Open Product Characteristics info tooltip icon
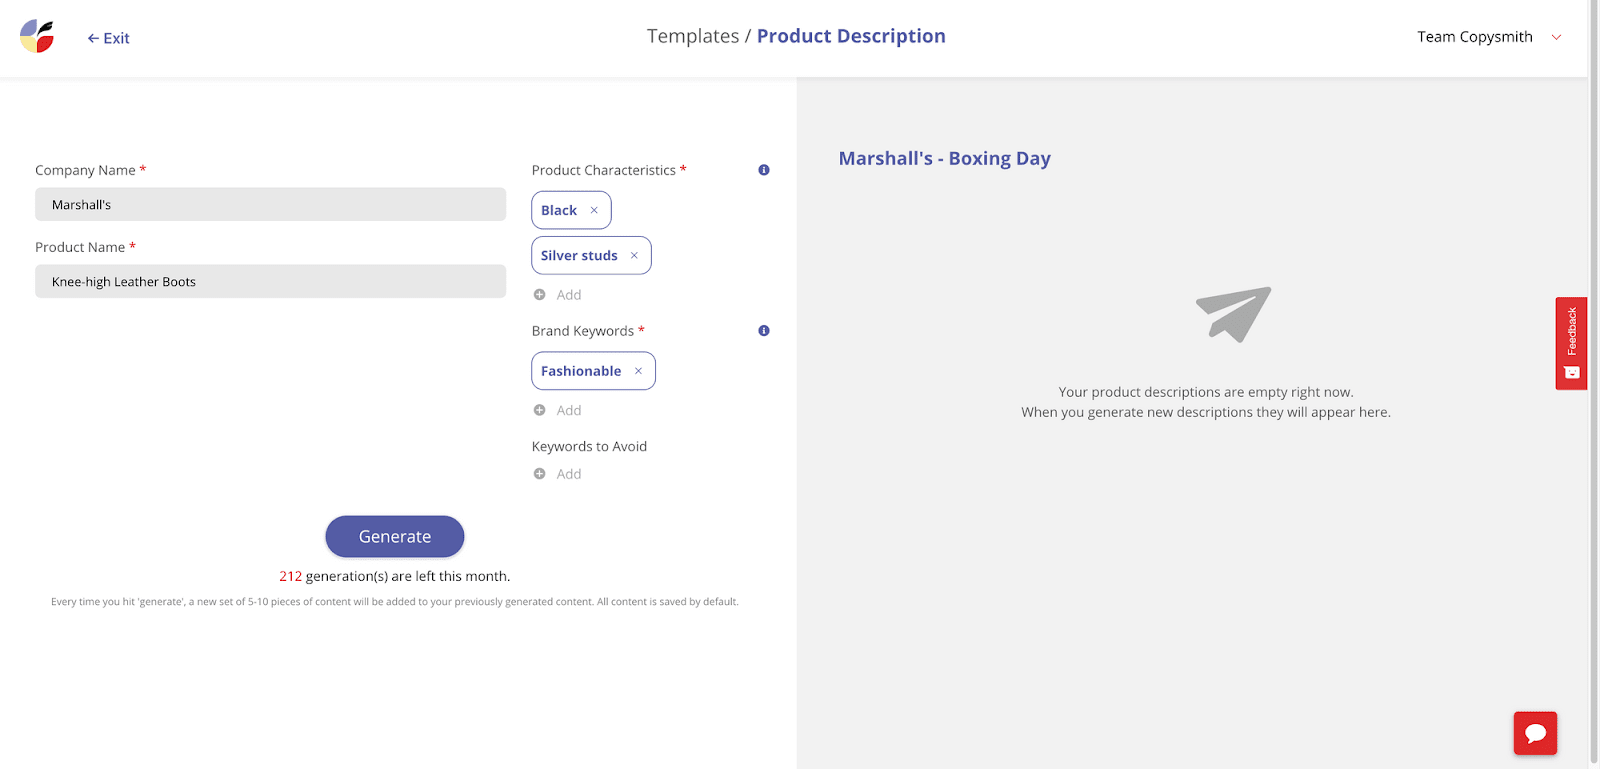 764,170
